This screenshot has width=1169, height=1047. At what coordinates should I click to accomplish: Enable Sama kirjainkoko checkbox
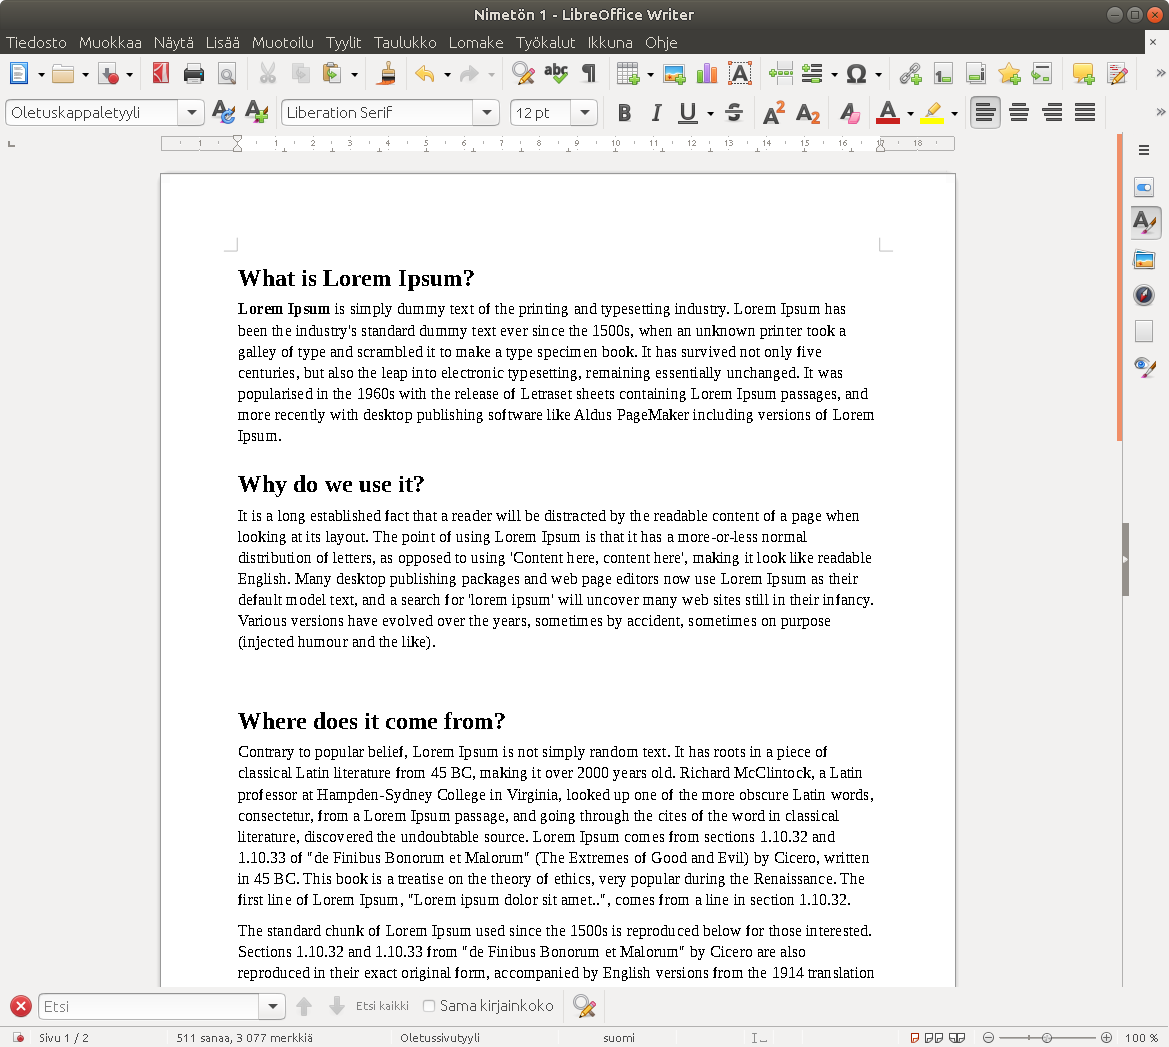pos(429,1006)
